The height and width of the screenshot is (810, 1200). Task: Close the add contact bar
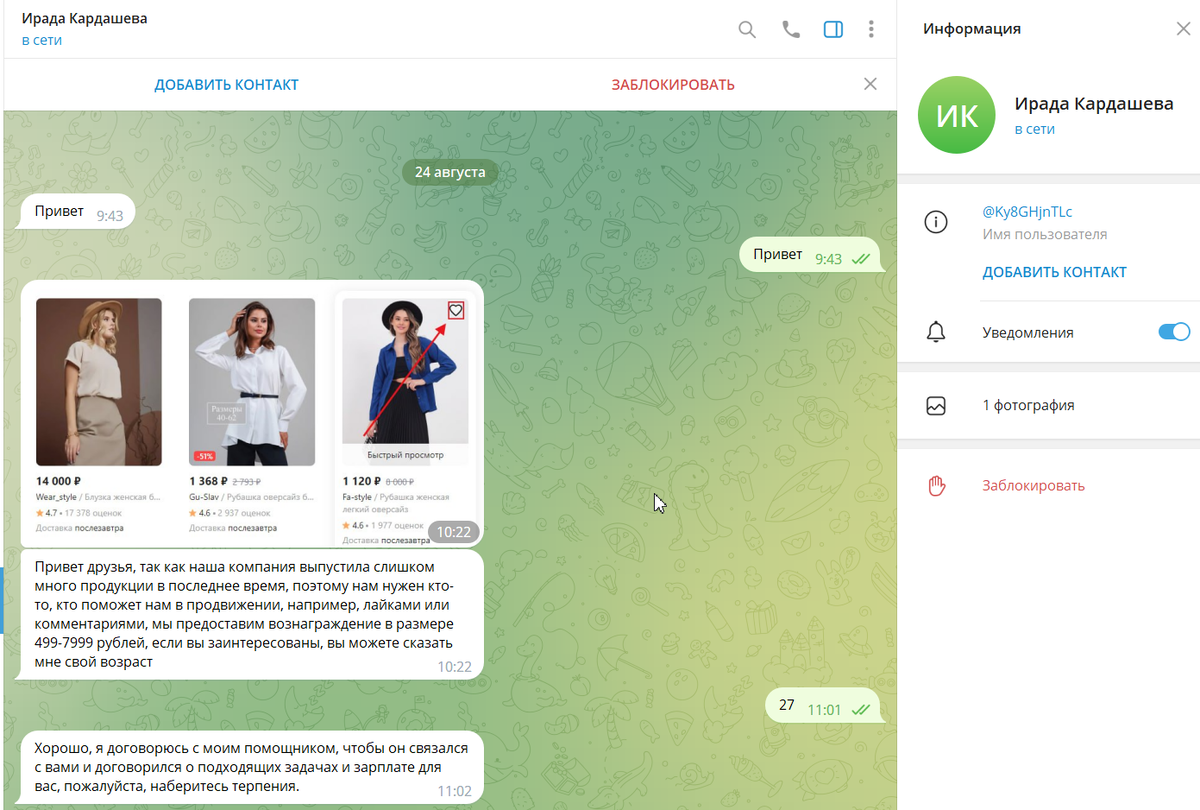click(x=870, y=84)
